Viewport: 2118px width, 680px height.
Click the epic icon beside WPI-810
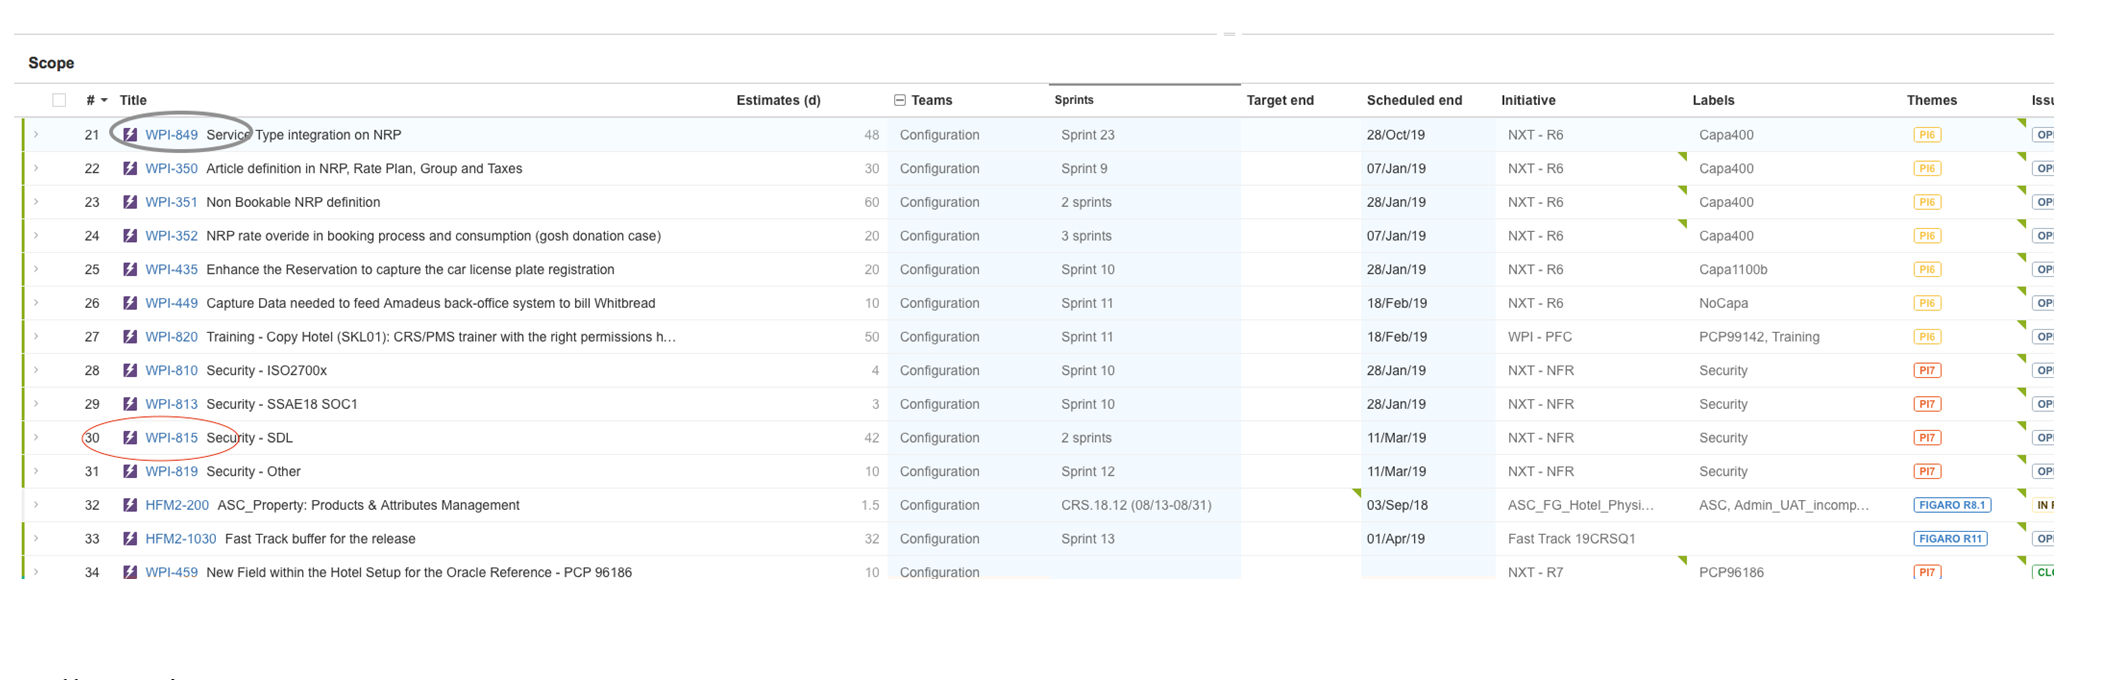tap(130, 371)
